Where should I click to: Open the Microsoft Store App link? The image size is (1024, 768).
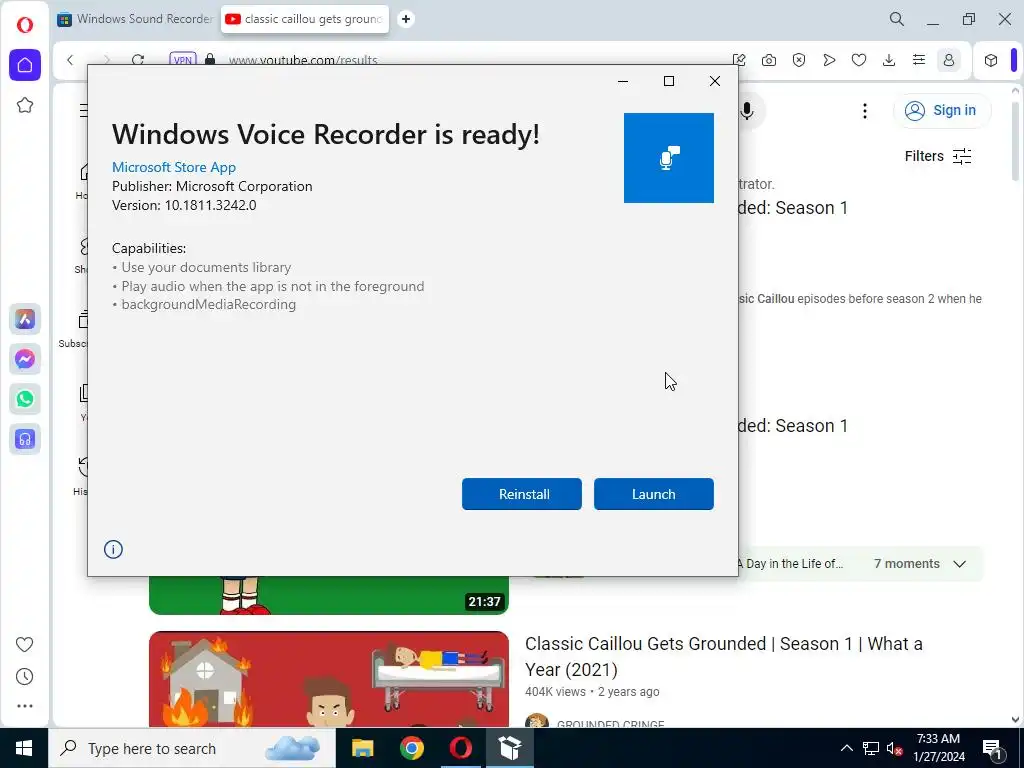pyautogui.click(x=174, y=167)
